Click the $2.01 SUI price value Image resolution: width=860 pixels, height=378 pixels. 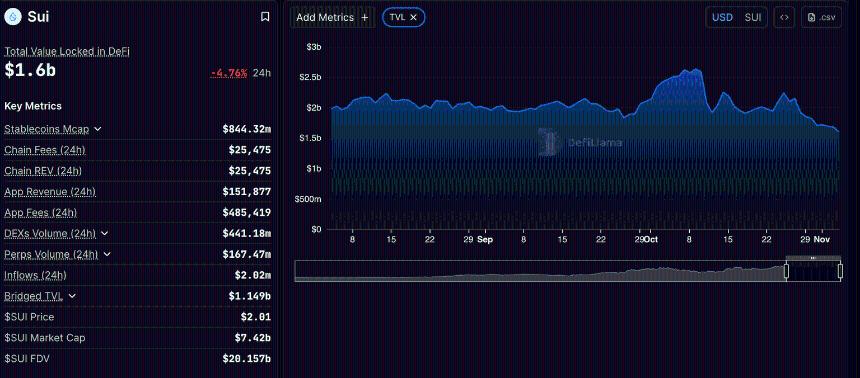(256, 317)
